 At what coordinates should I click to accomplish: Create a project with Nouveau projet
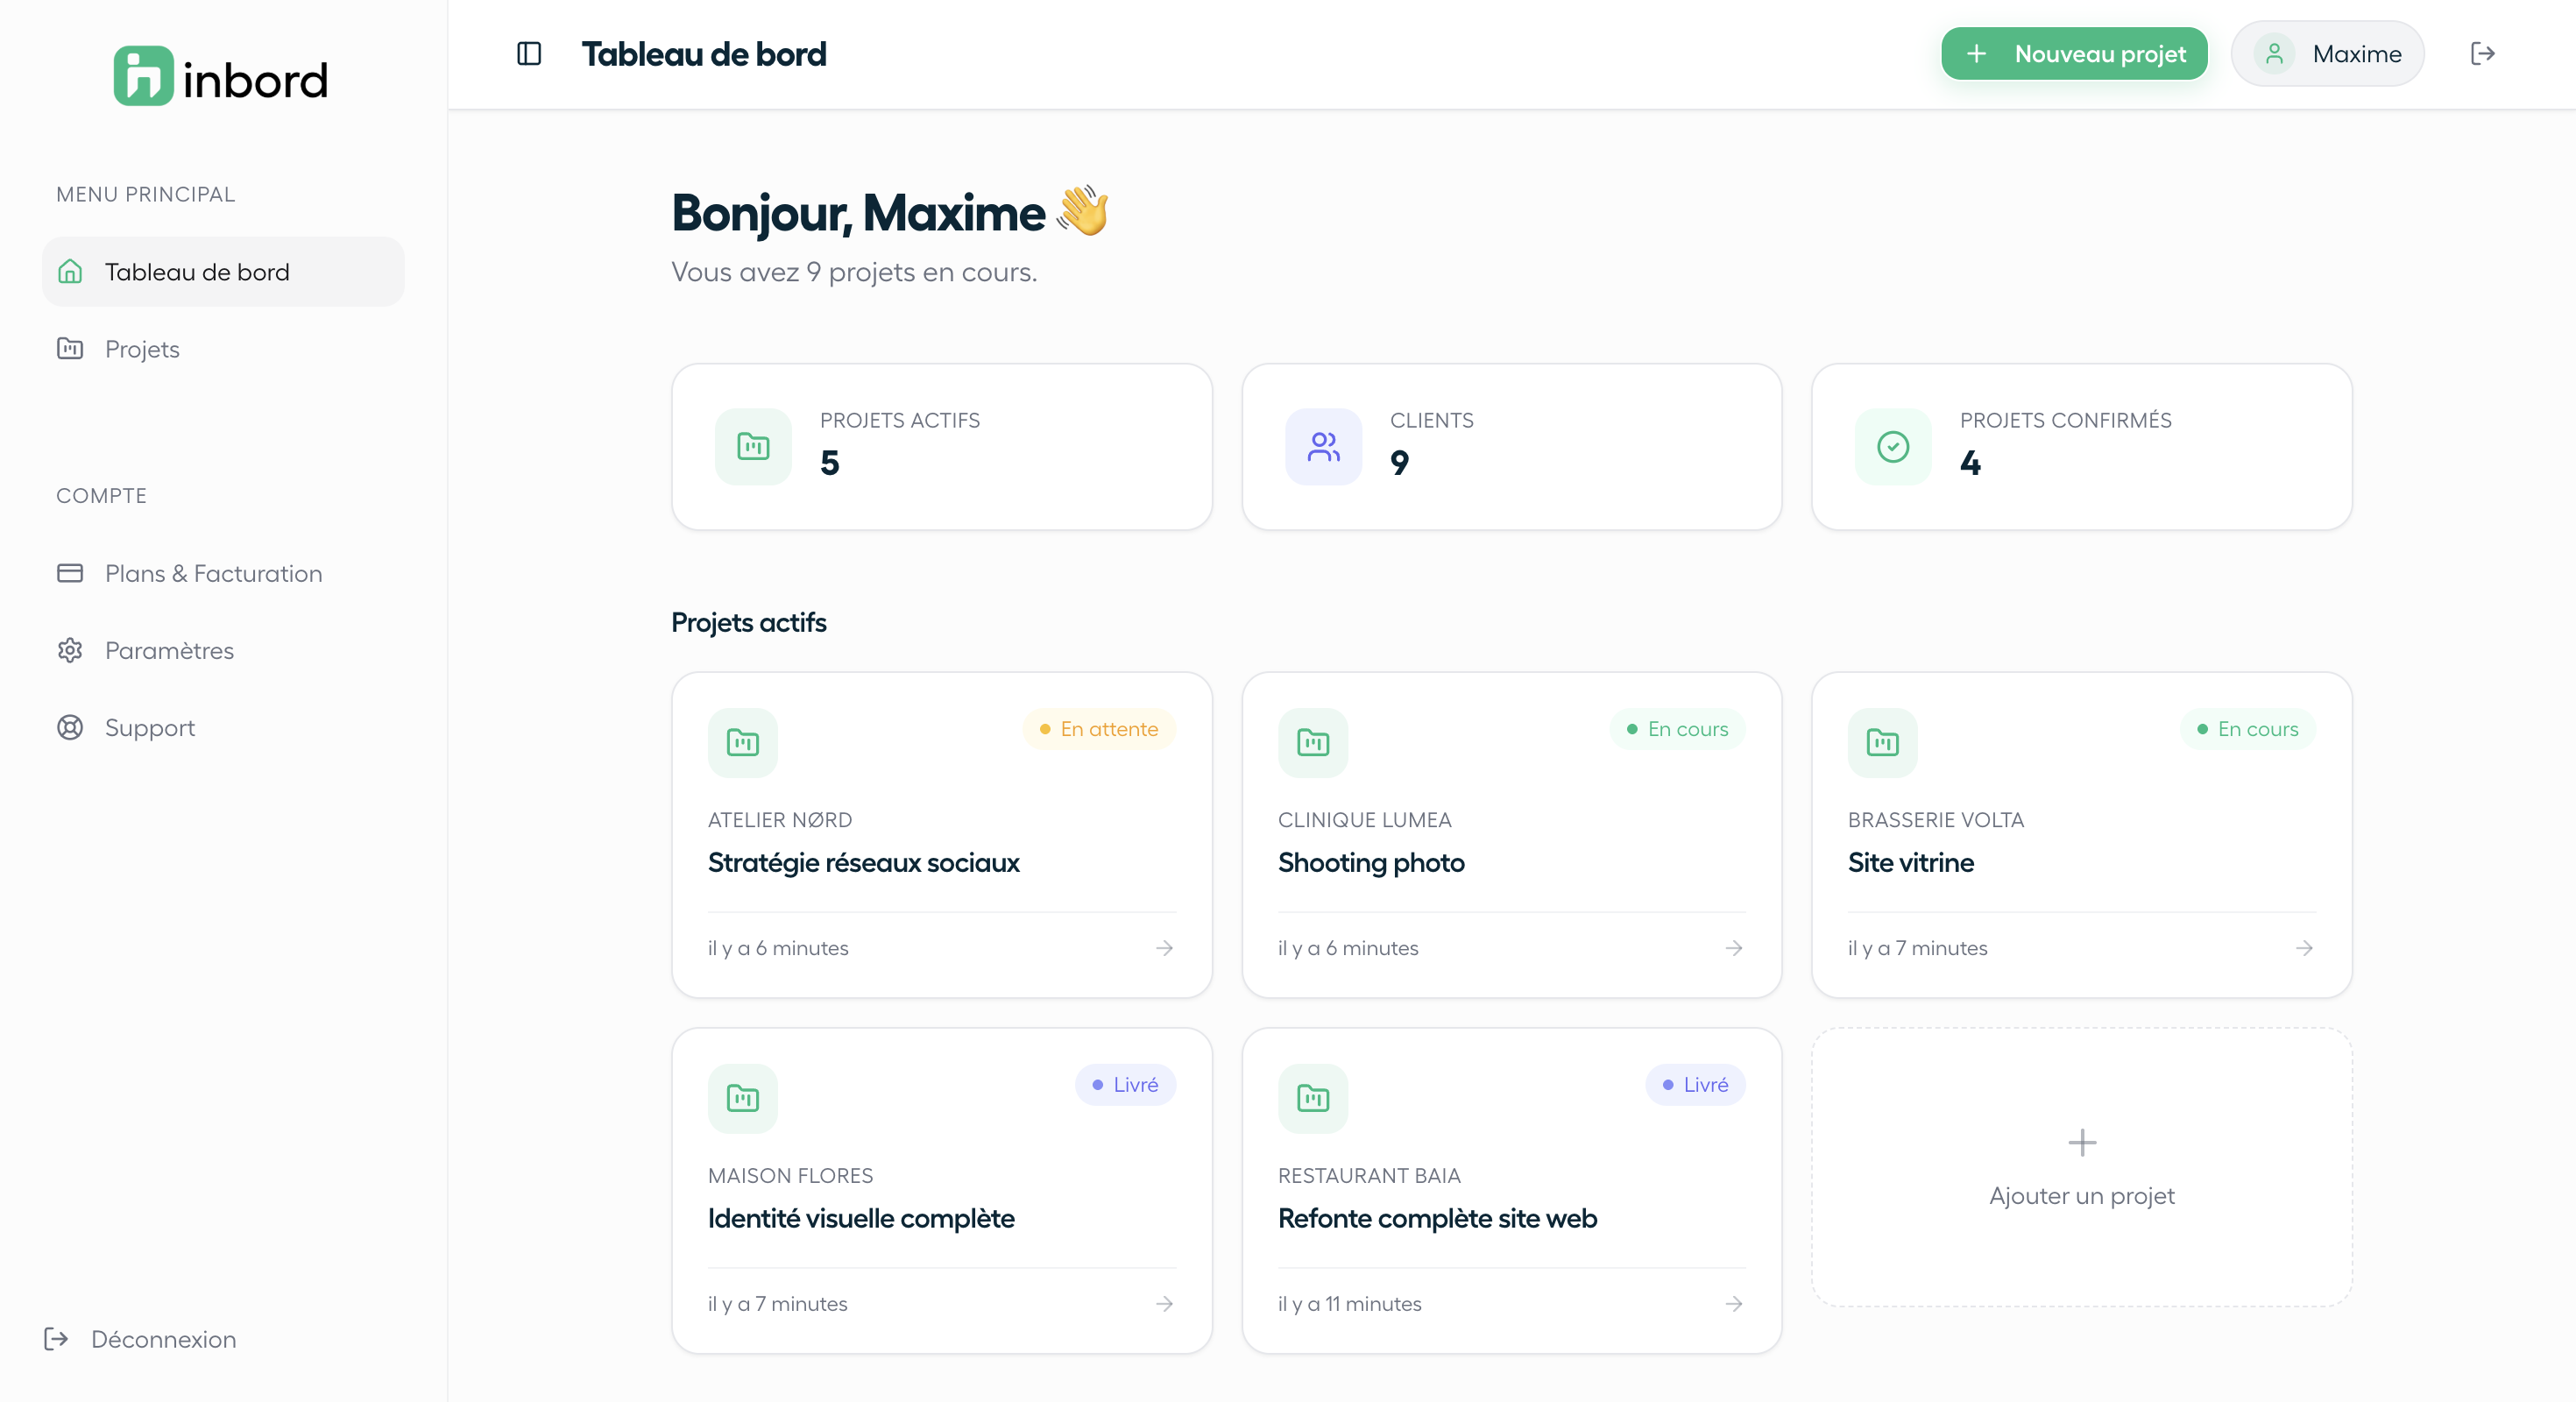(x=2074, y=54)
